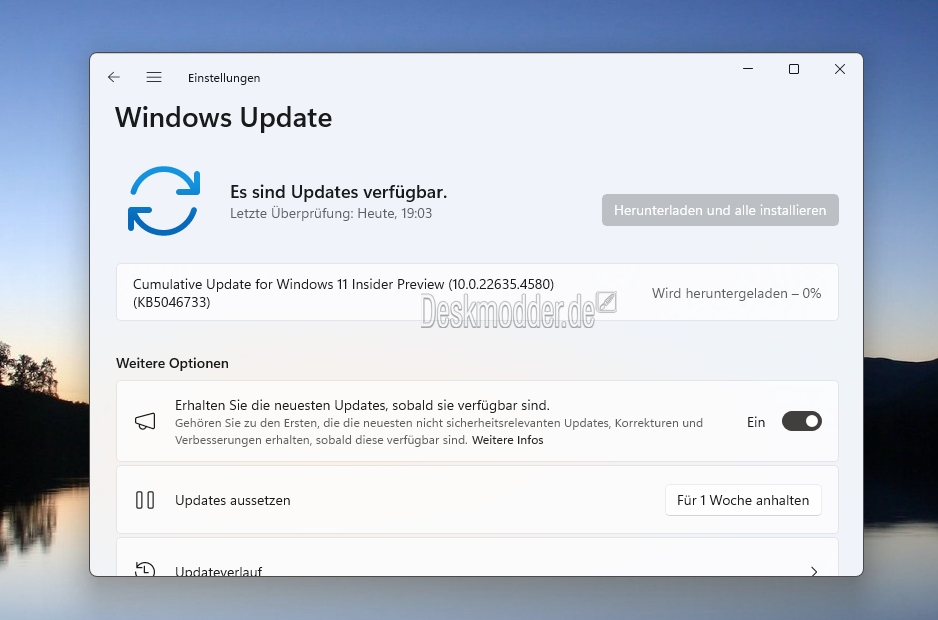Open the hamburger navigation menu
Image resolution: width=938 pixels, height=620 pixels.
pos(154,77)
